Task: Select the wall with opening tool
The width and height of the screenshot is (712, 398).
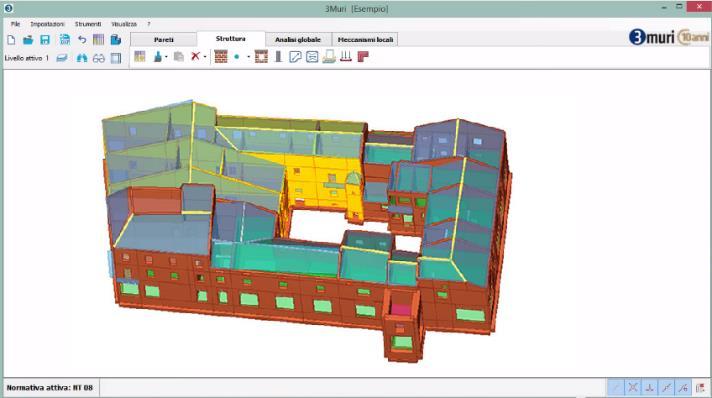Action: point(261,57)
